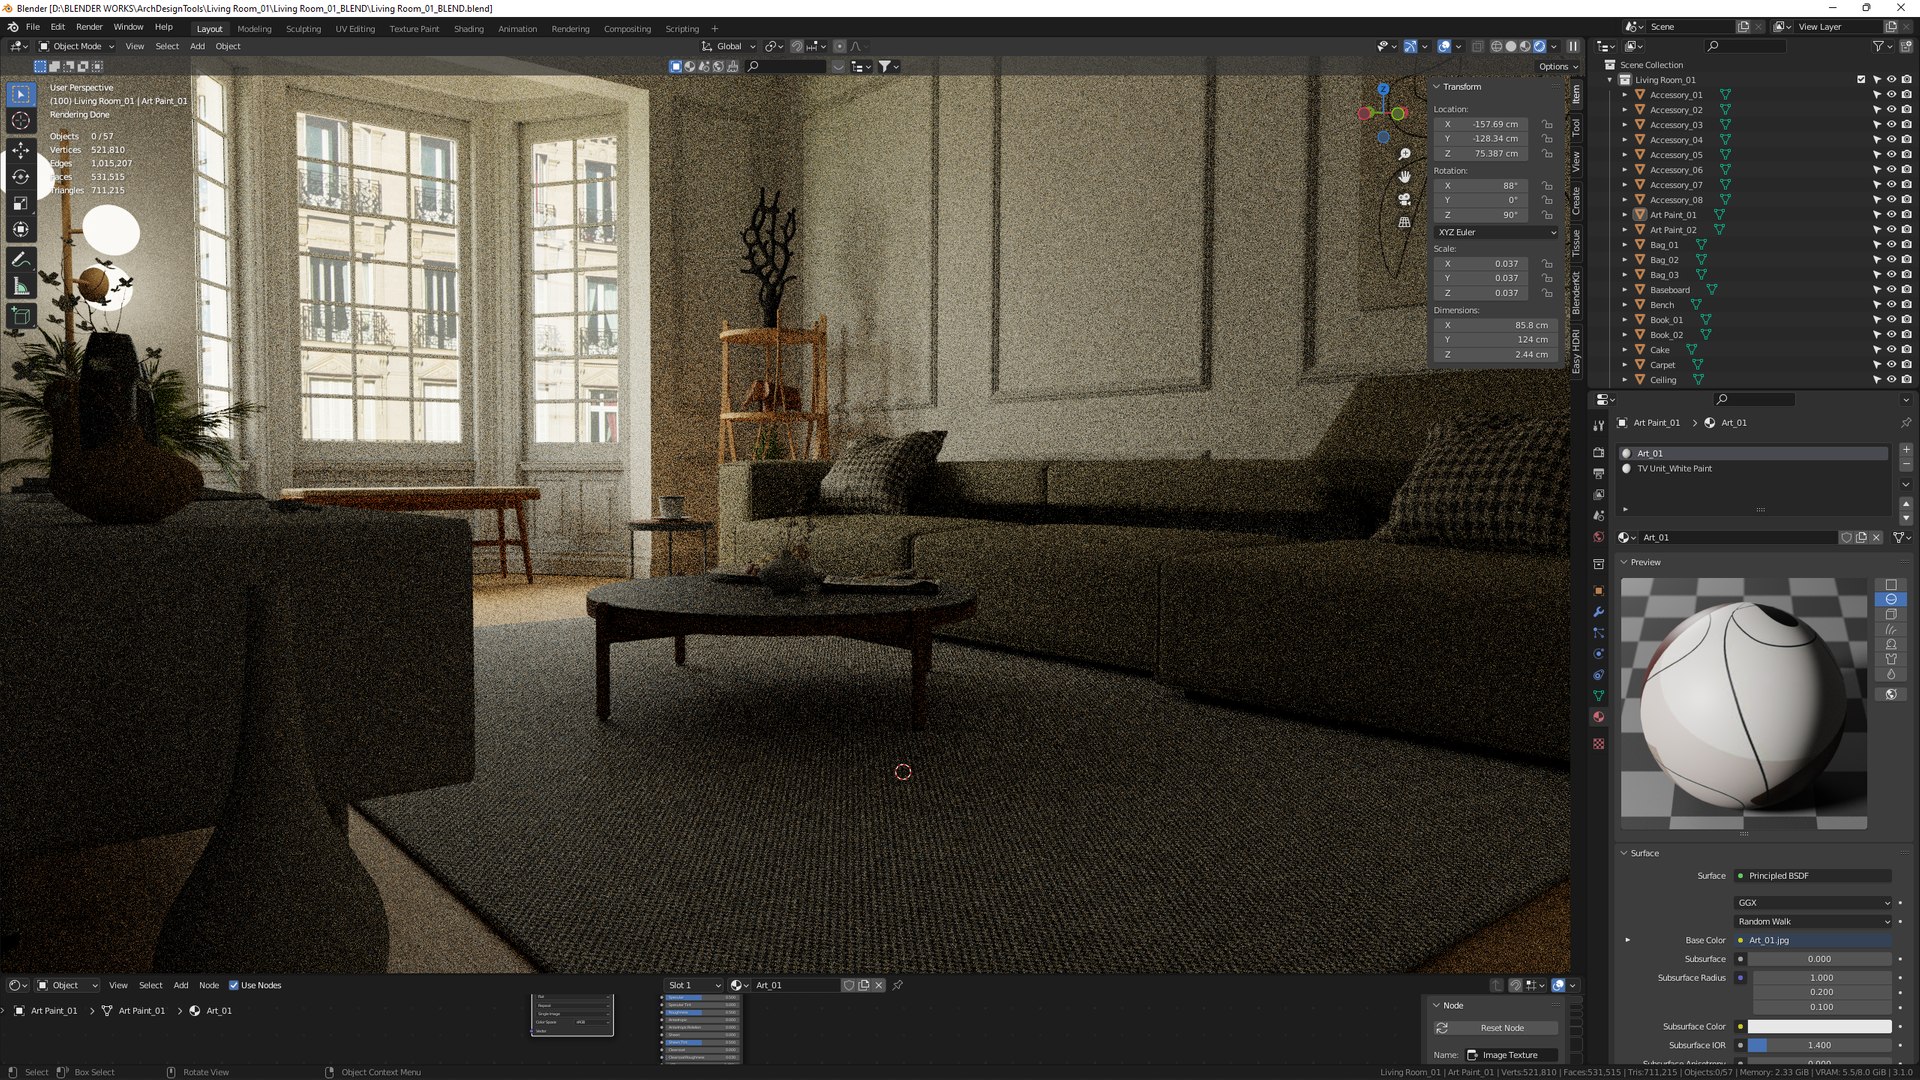Toggle Living Room_01 collection exclude checkbox
1920x1080 pixels.
[1861, 80]
